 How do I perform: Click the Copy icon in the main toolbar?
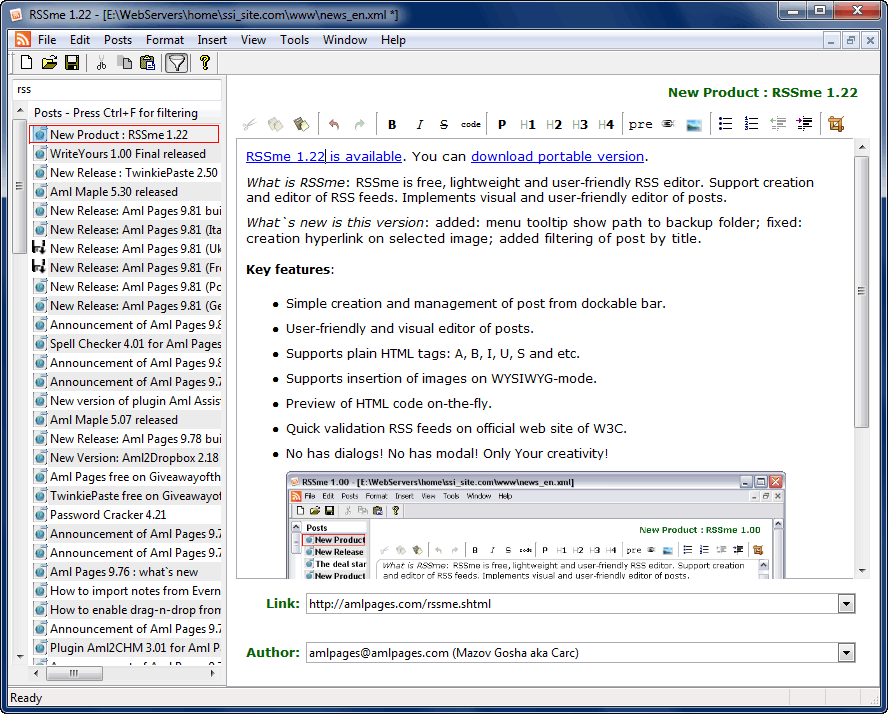click(x=124, y=62)
